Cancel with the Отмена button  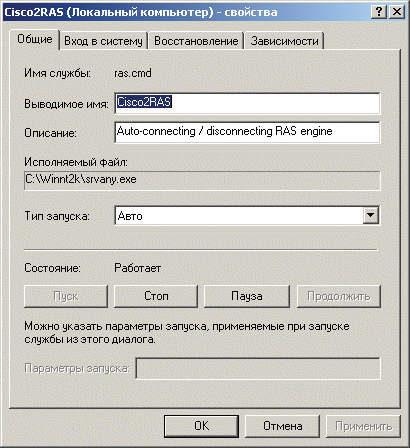tap(283, 426)
